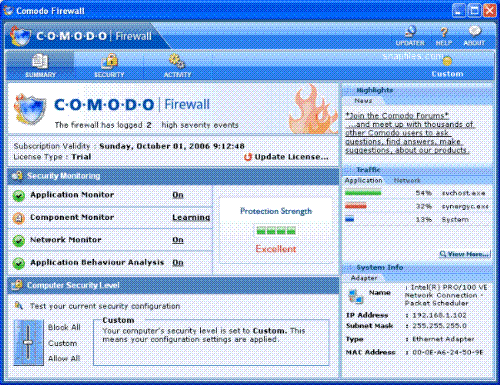Click the Protection Strength green meter

pos(276,231)
